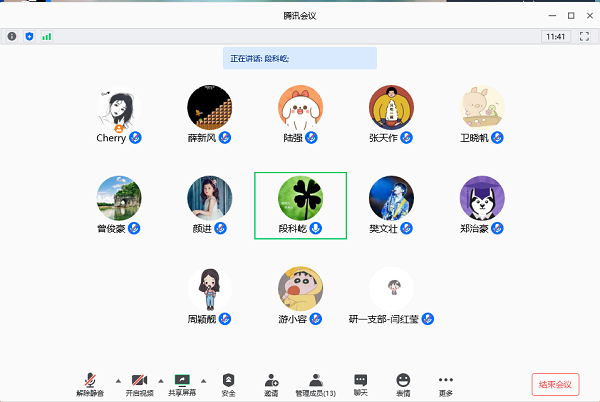Expand the audio options arrow beside 解除静音
This screenshot has height=402, width=600.
point(118,381)
